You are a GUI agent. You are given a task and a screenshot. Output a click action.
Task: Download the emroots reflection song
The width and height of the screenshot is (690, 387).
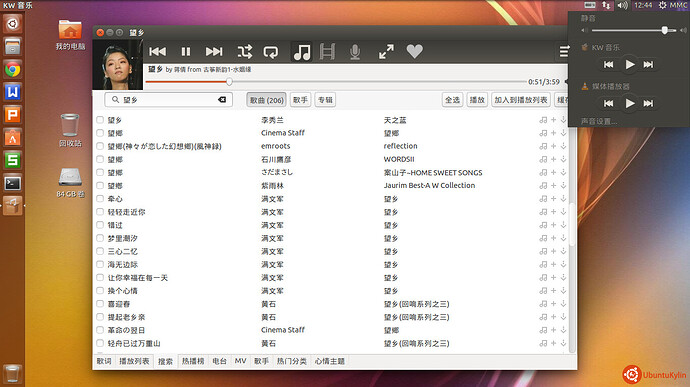pos(563,146)
